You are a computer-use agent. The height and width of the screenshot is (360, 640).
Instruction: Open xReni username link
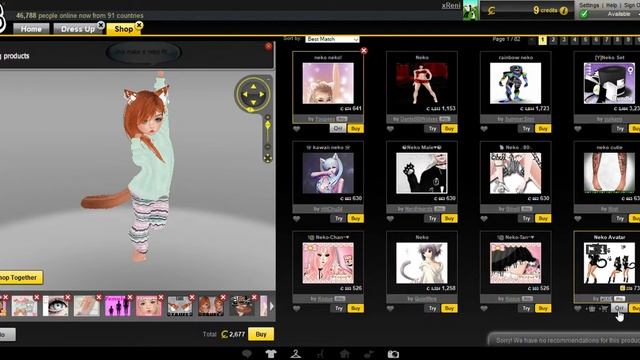click(451, 5)
